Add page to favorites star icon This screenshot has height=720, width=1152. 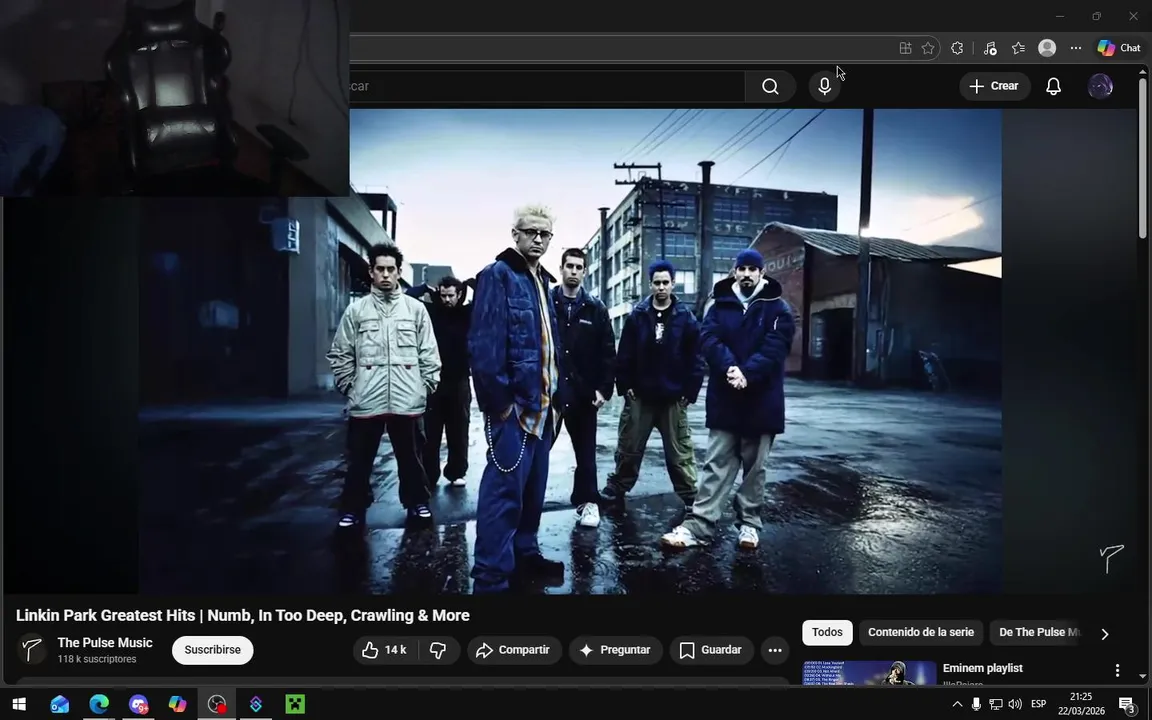(x=928, y=48)
